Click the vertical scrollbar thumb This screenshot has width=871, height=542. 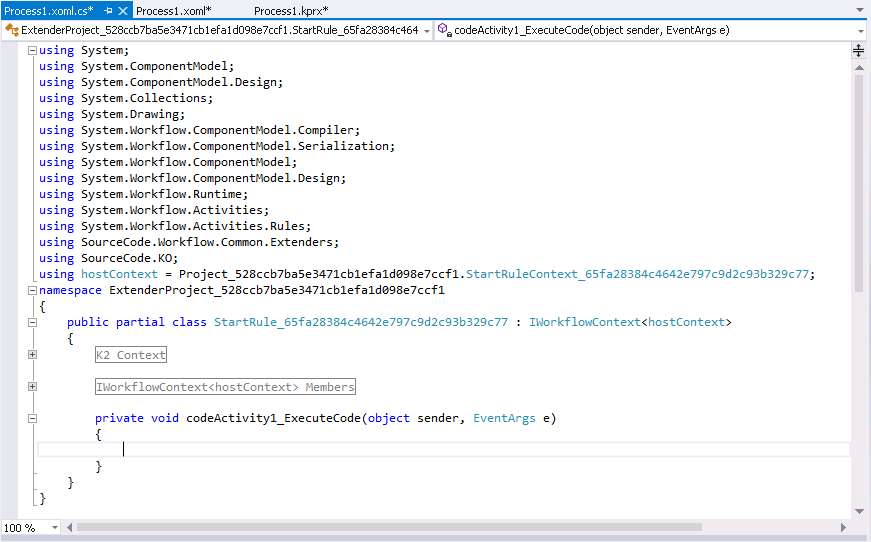[859, 183]
